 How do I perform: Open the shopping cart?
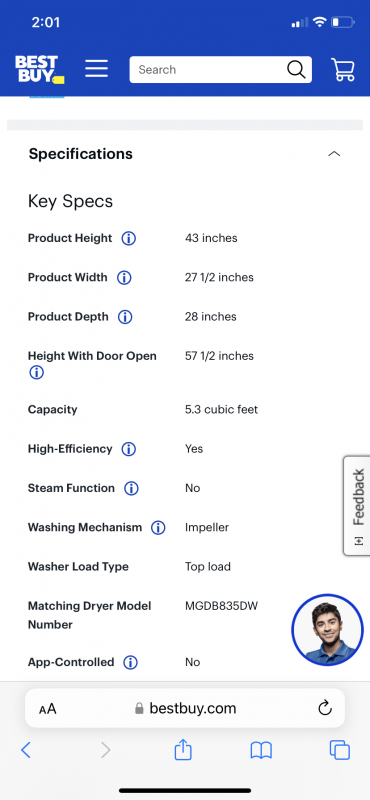(343, 69)
